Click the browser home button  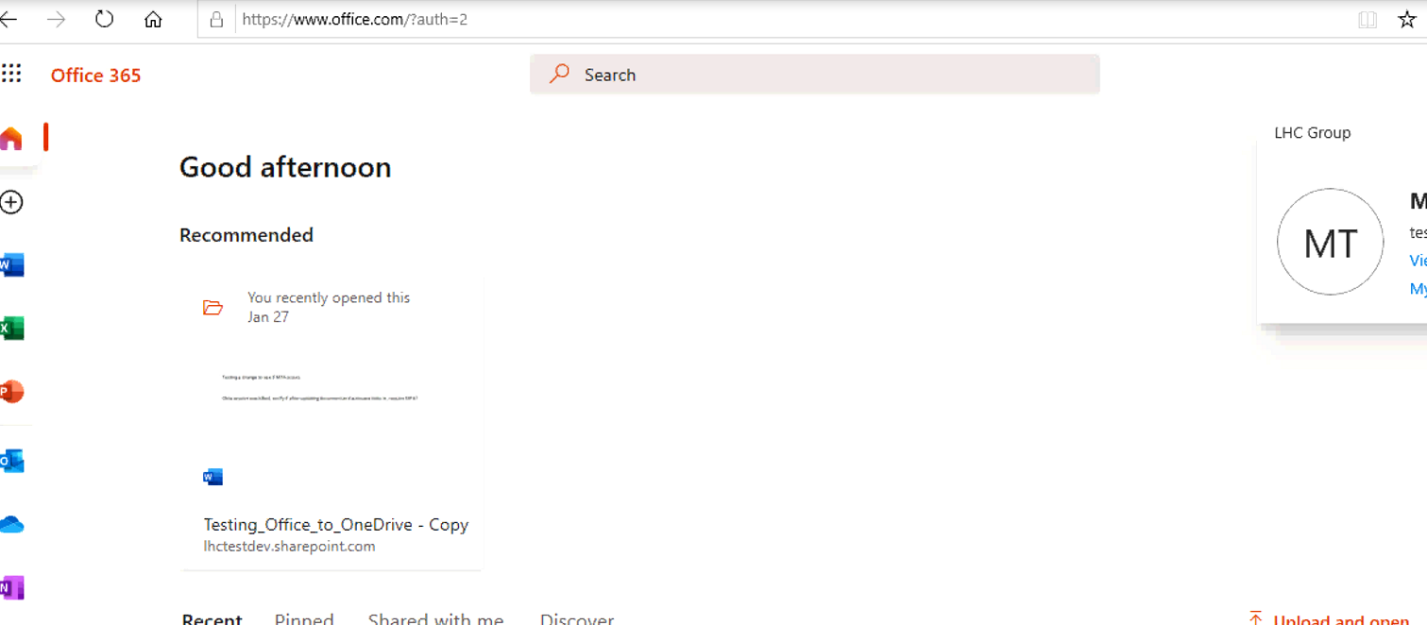pyautogui.click(x=153, y=19)
